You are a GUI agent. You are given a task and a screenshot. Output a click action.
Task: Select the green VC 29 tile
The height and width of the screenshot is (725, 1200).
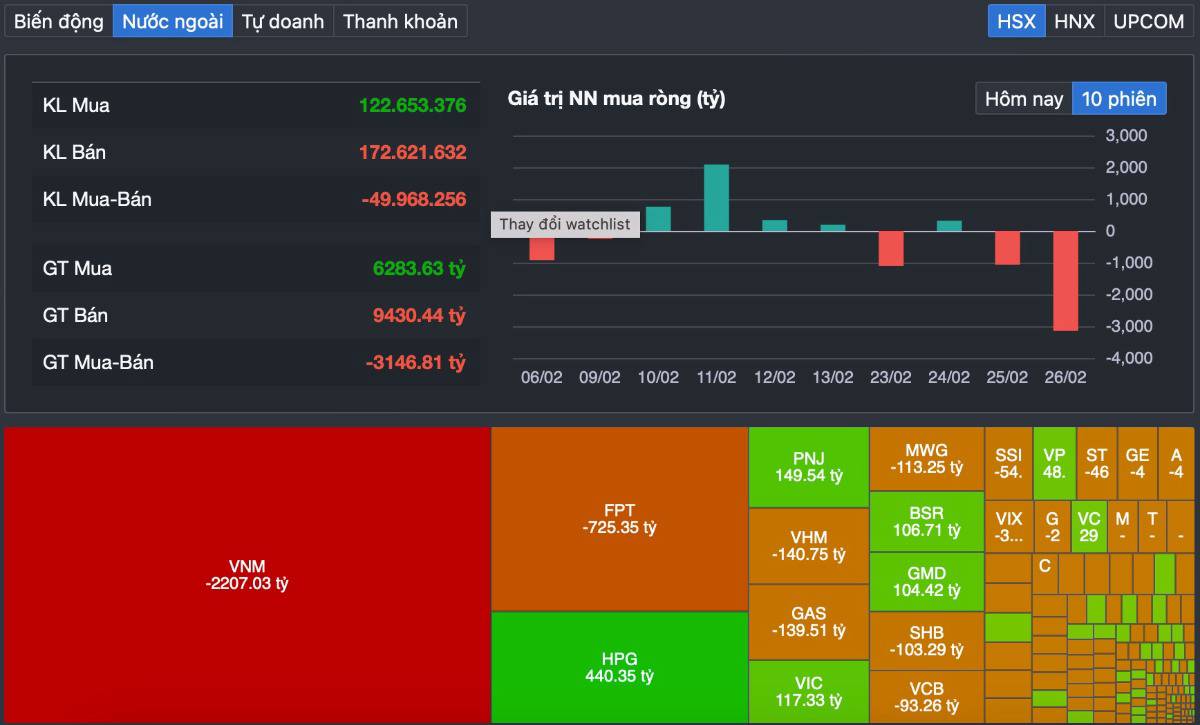[1089, 527]
